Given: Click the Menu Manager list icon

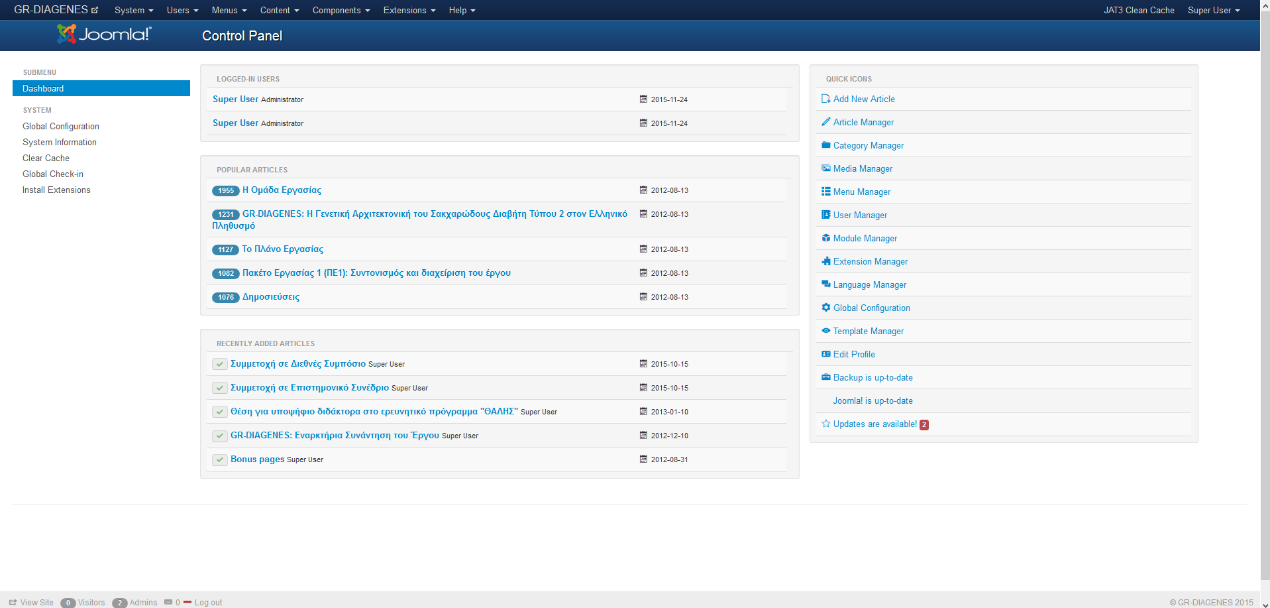Looking at the screenshot, I should 825,191.
